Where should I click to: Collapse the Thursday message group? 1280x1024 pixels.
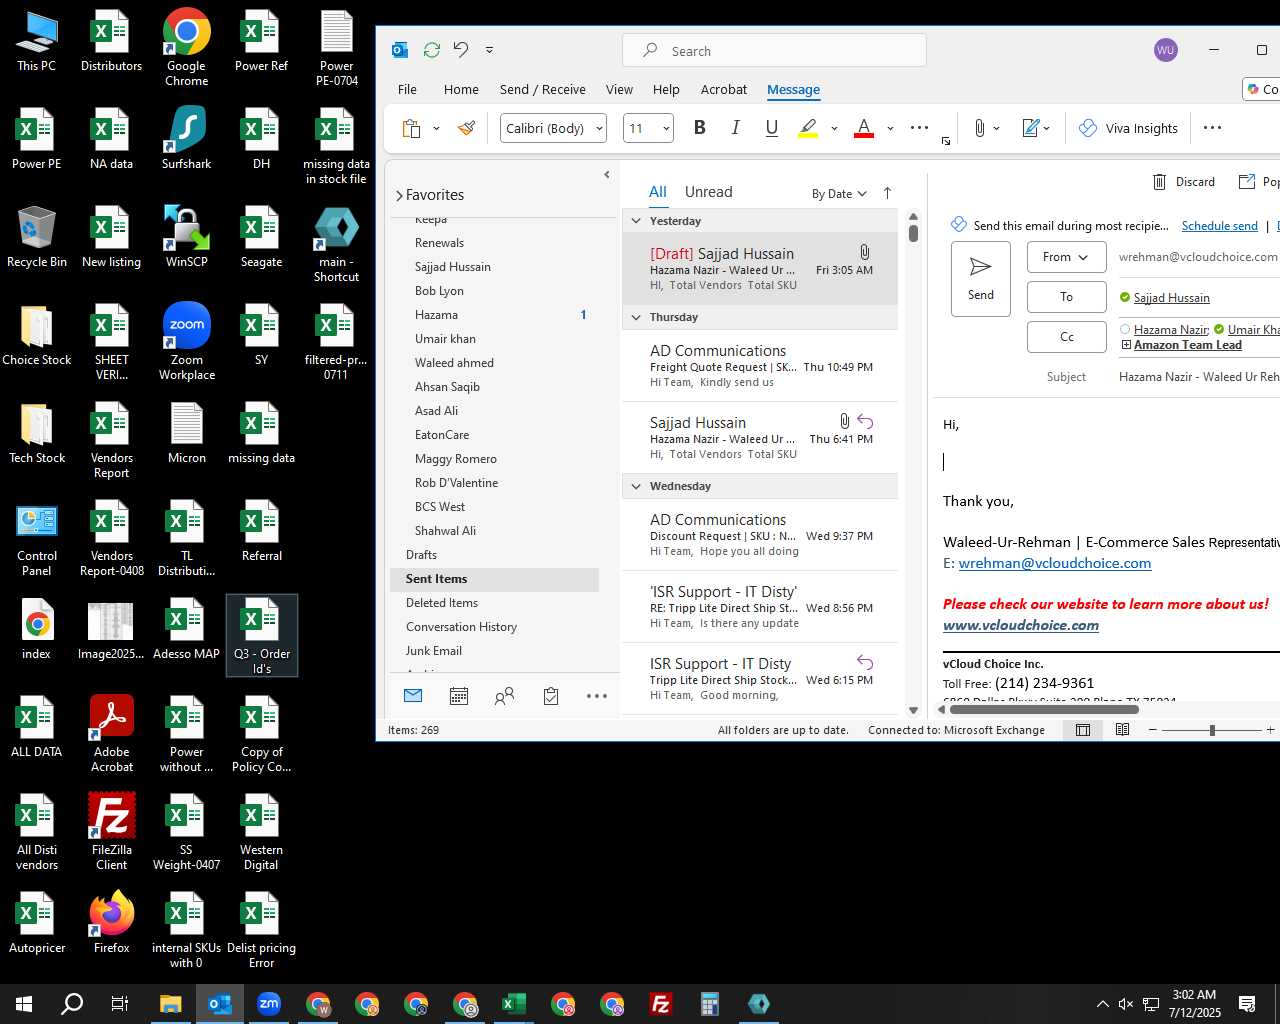pos(635,317)
